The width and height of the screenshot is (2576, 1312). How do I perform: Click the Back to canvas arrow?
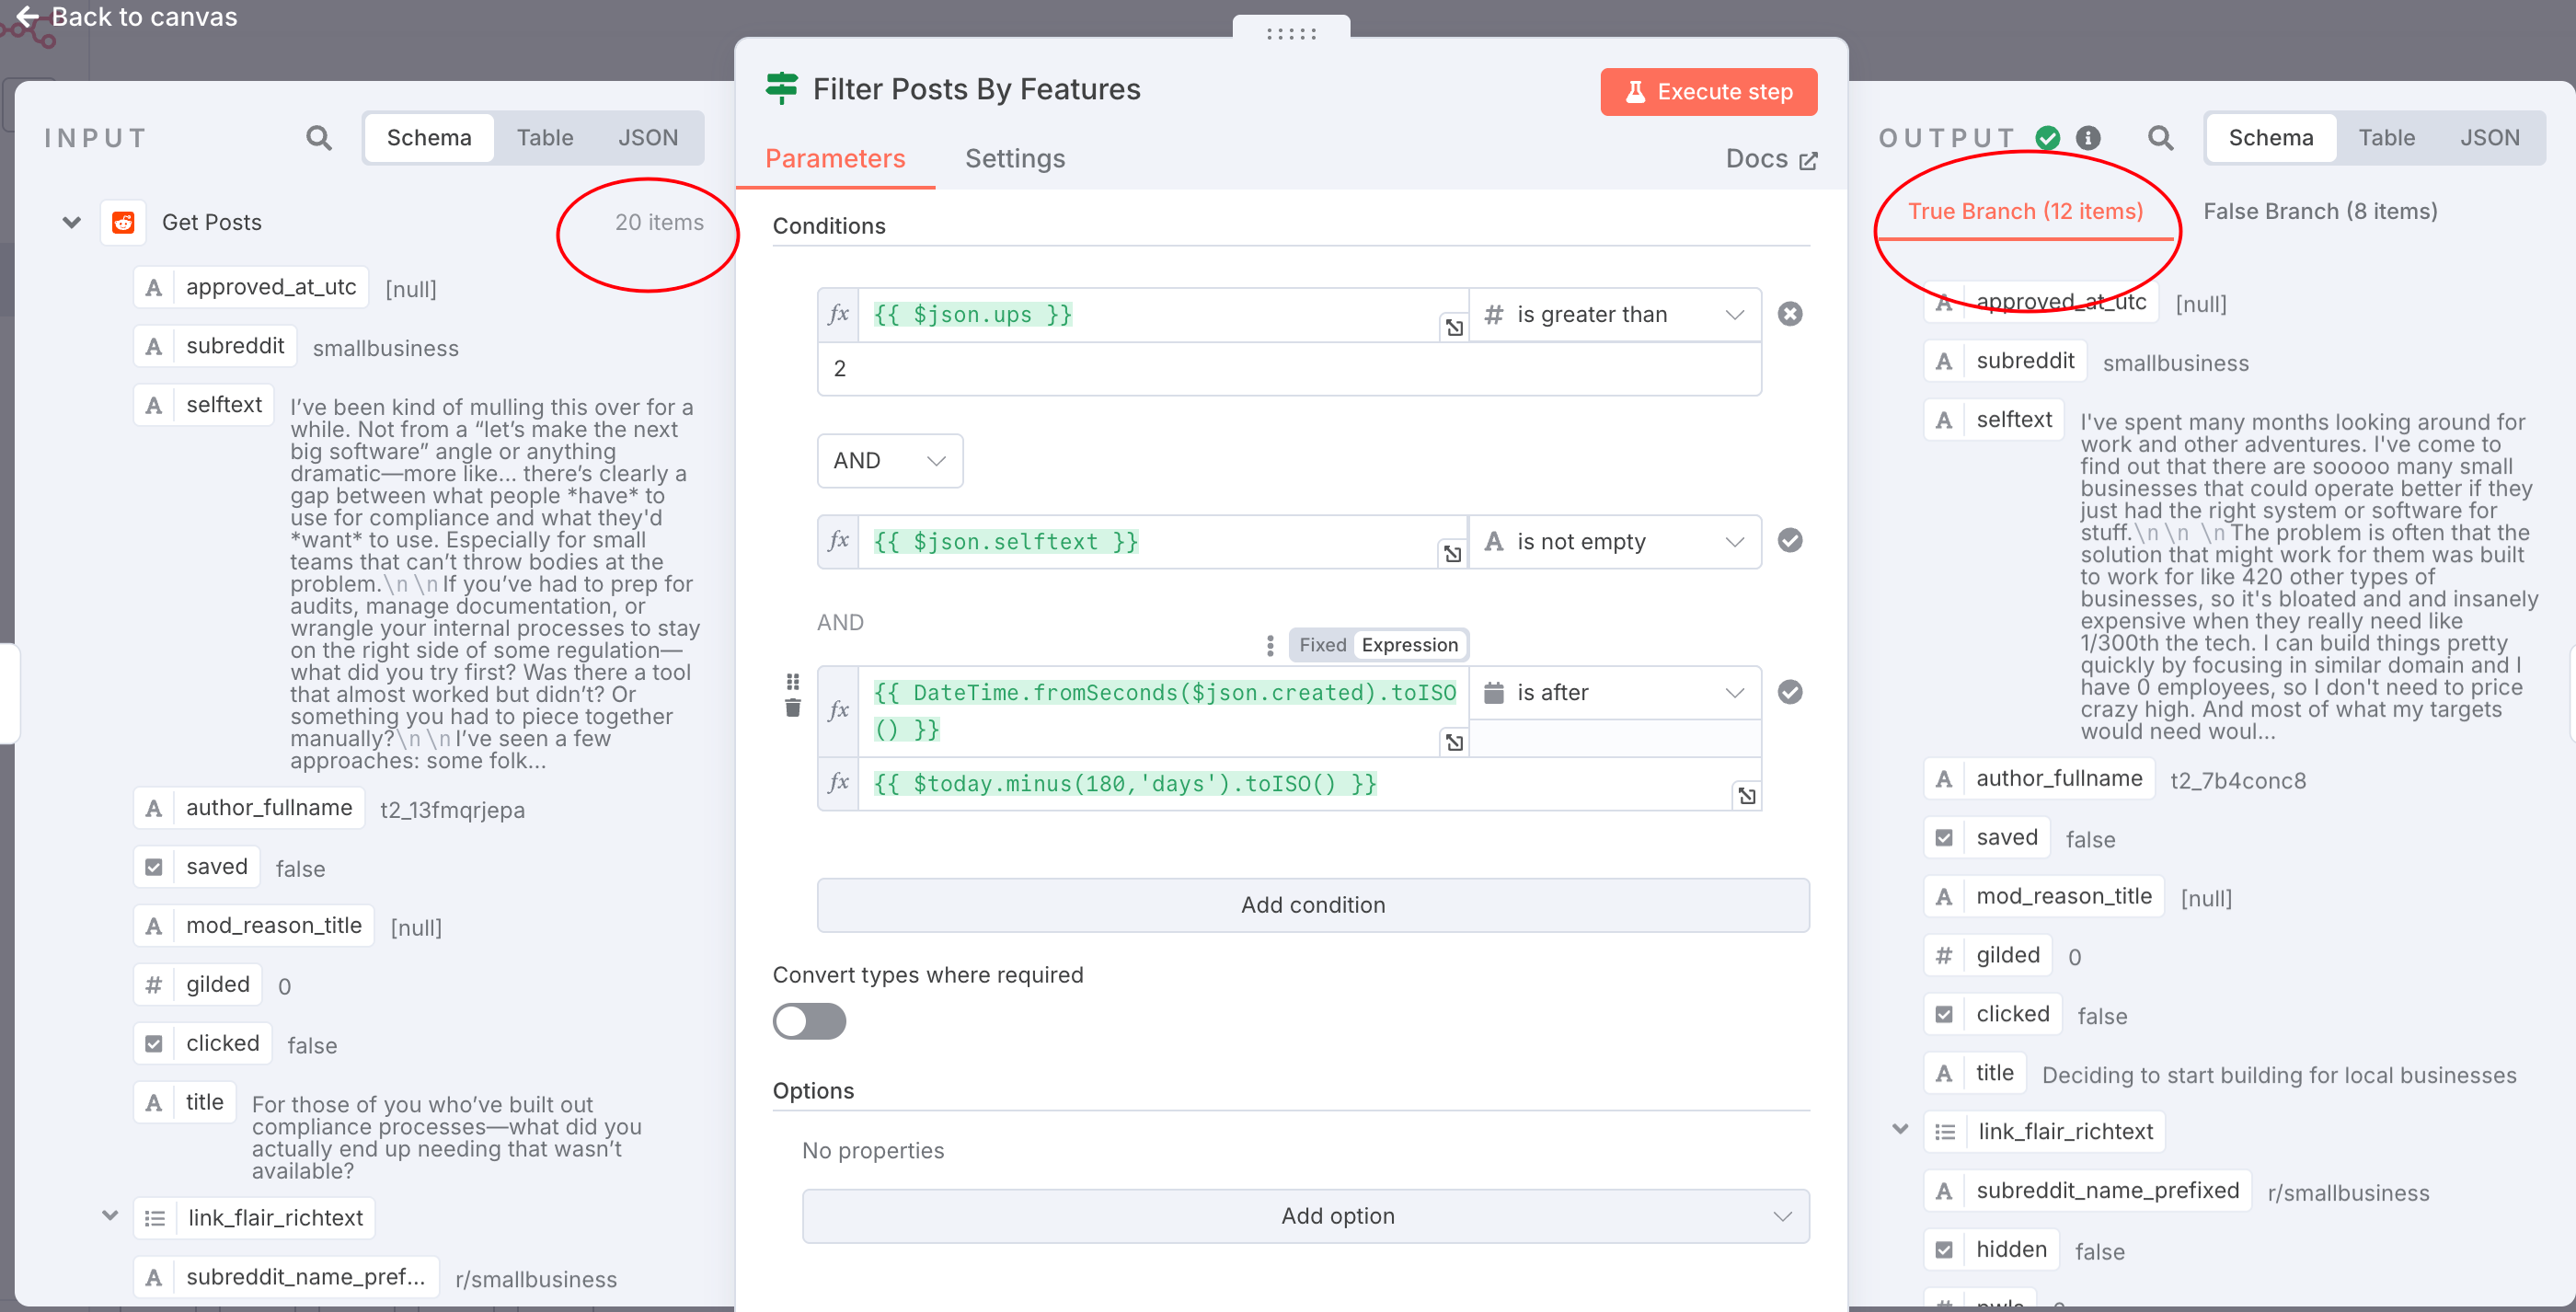point(28,17)
